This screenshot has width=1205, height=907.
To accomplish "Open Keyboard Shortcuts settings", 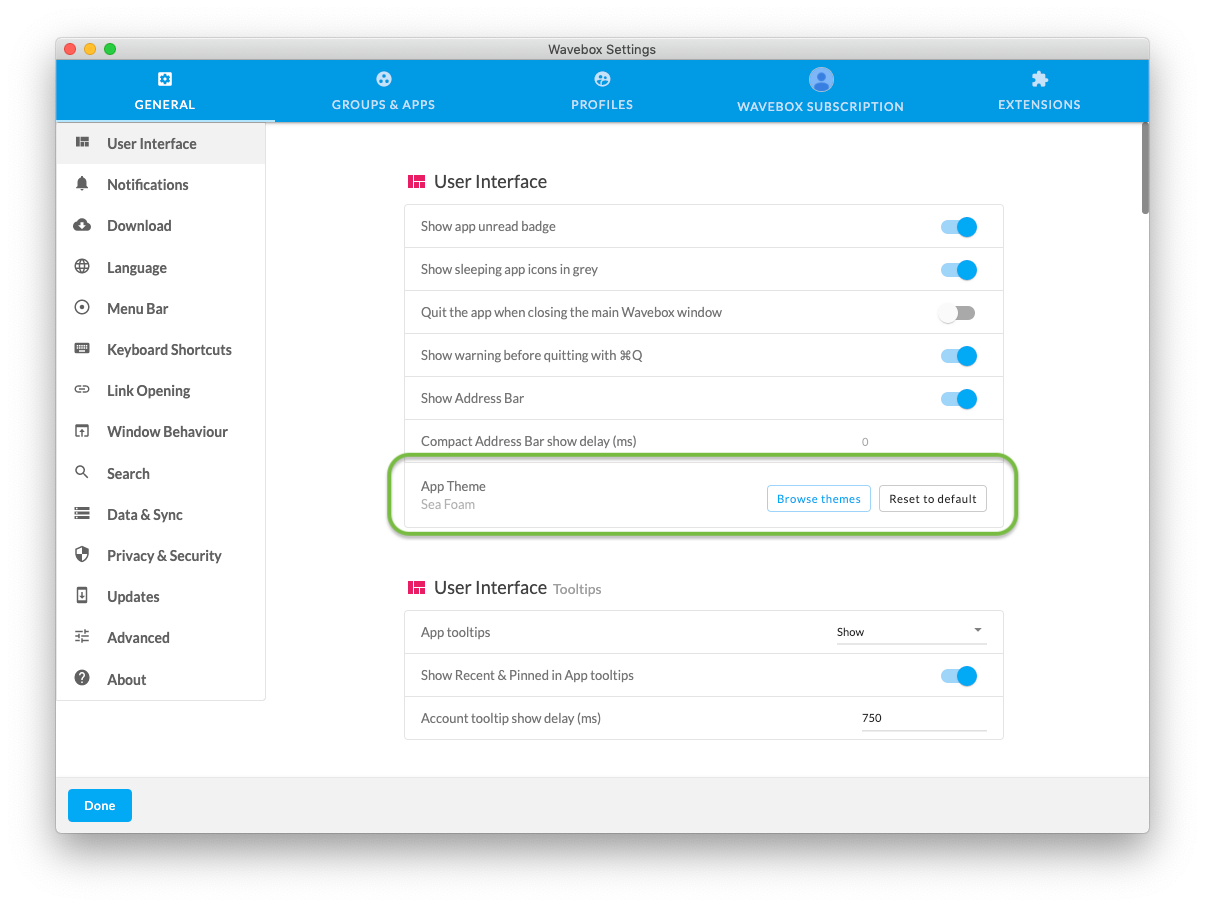I will coord(161,349).
